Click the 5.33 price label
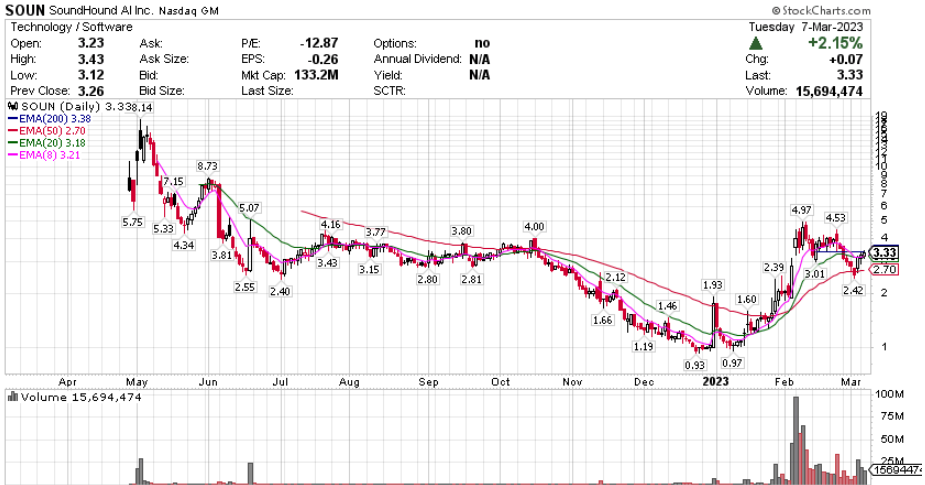 163,229
